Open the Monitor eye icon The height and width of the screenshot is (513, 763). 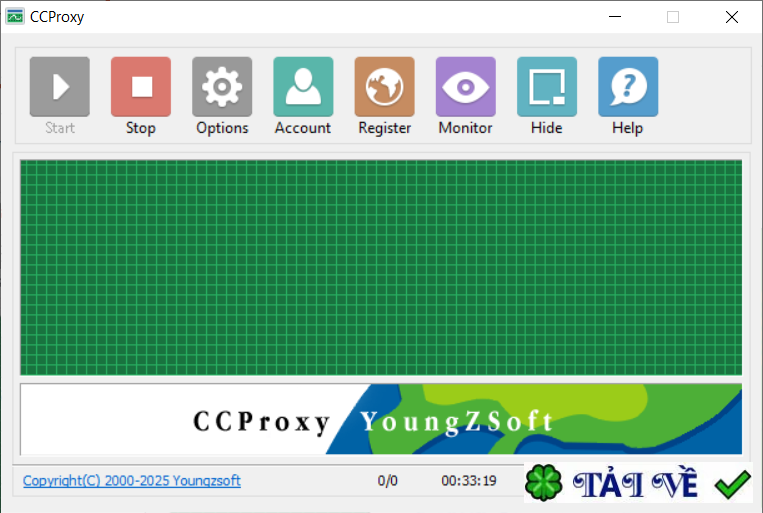pyautogui.click(x=466, y=87)
